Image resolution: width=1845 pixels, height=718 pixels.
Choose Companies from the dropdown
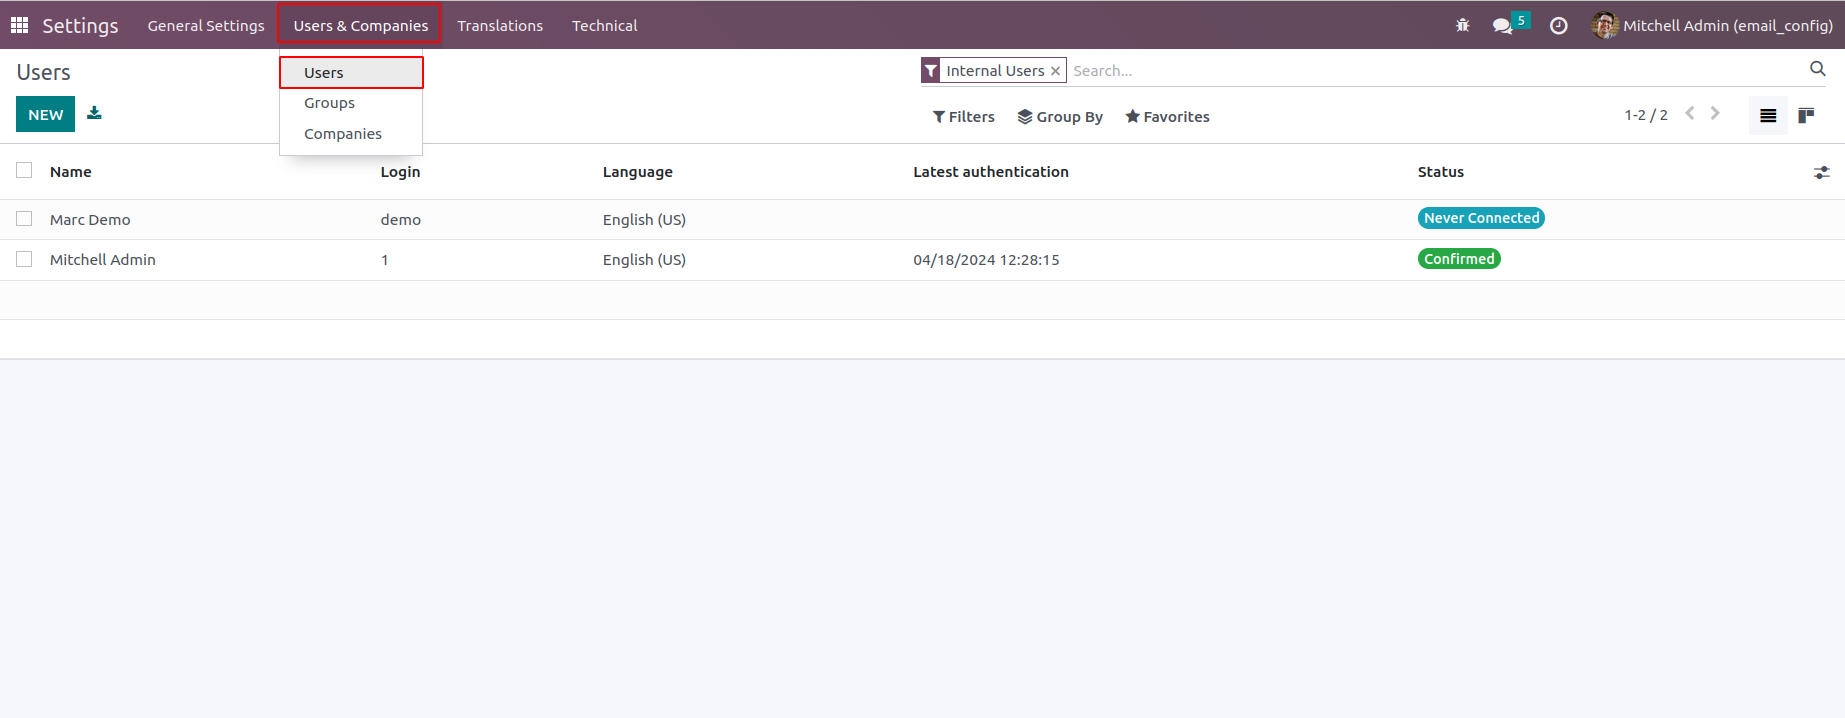point(351,134)
